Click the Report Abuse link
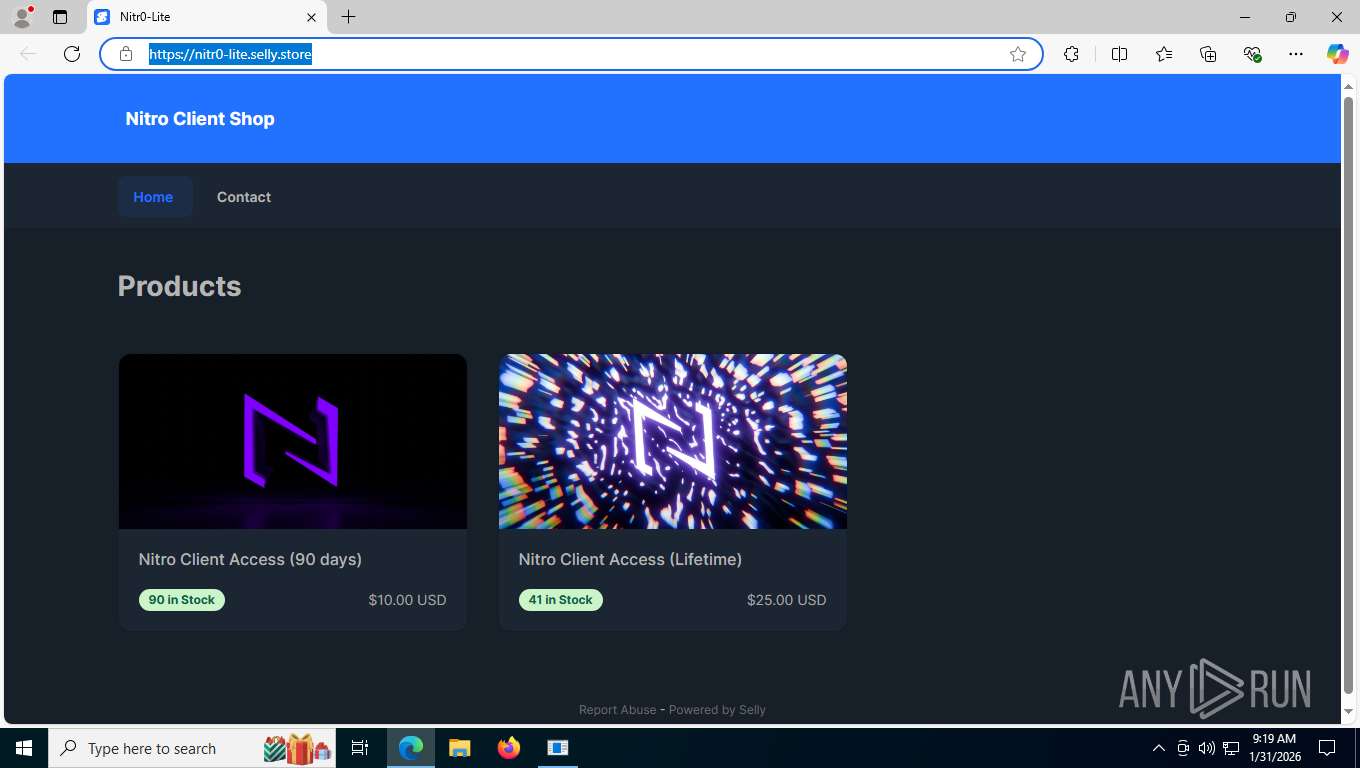The height and width of the screenshot is (768, 1360). [618, 710]
